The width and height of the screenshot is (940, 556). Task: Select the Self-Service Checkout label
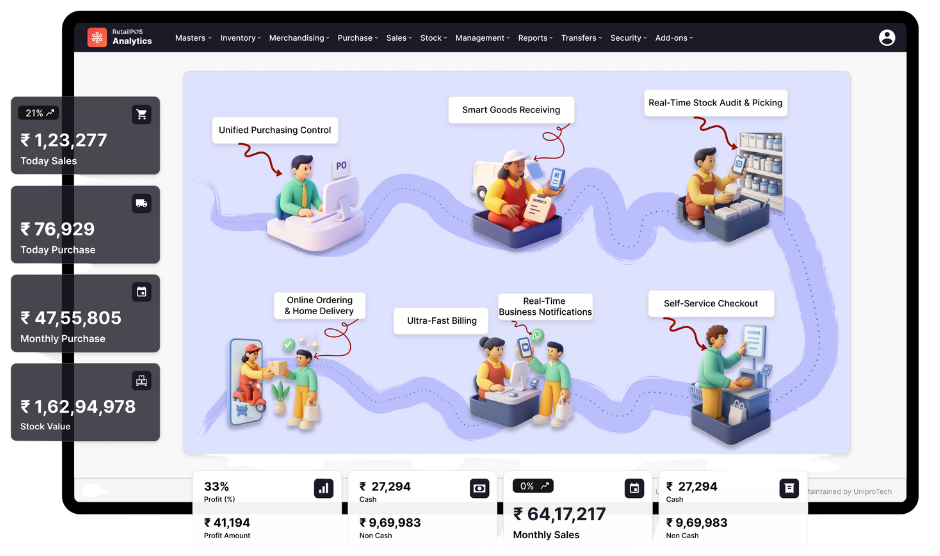click(710, 303)
